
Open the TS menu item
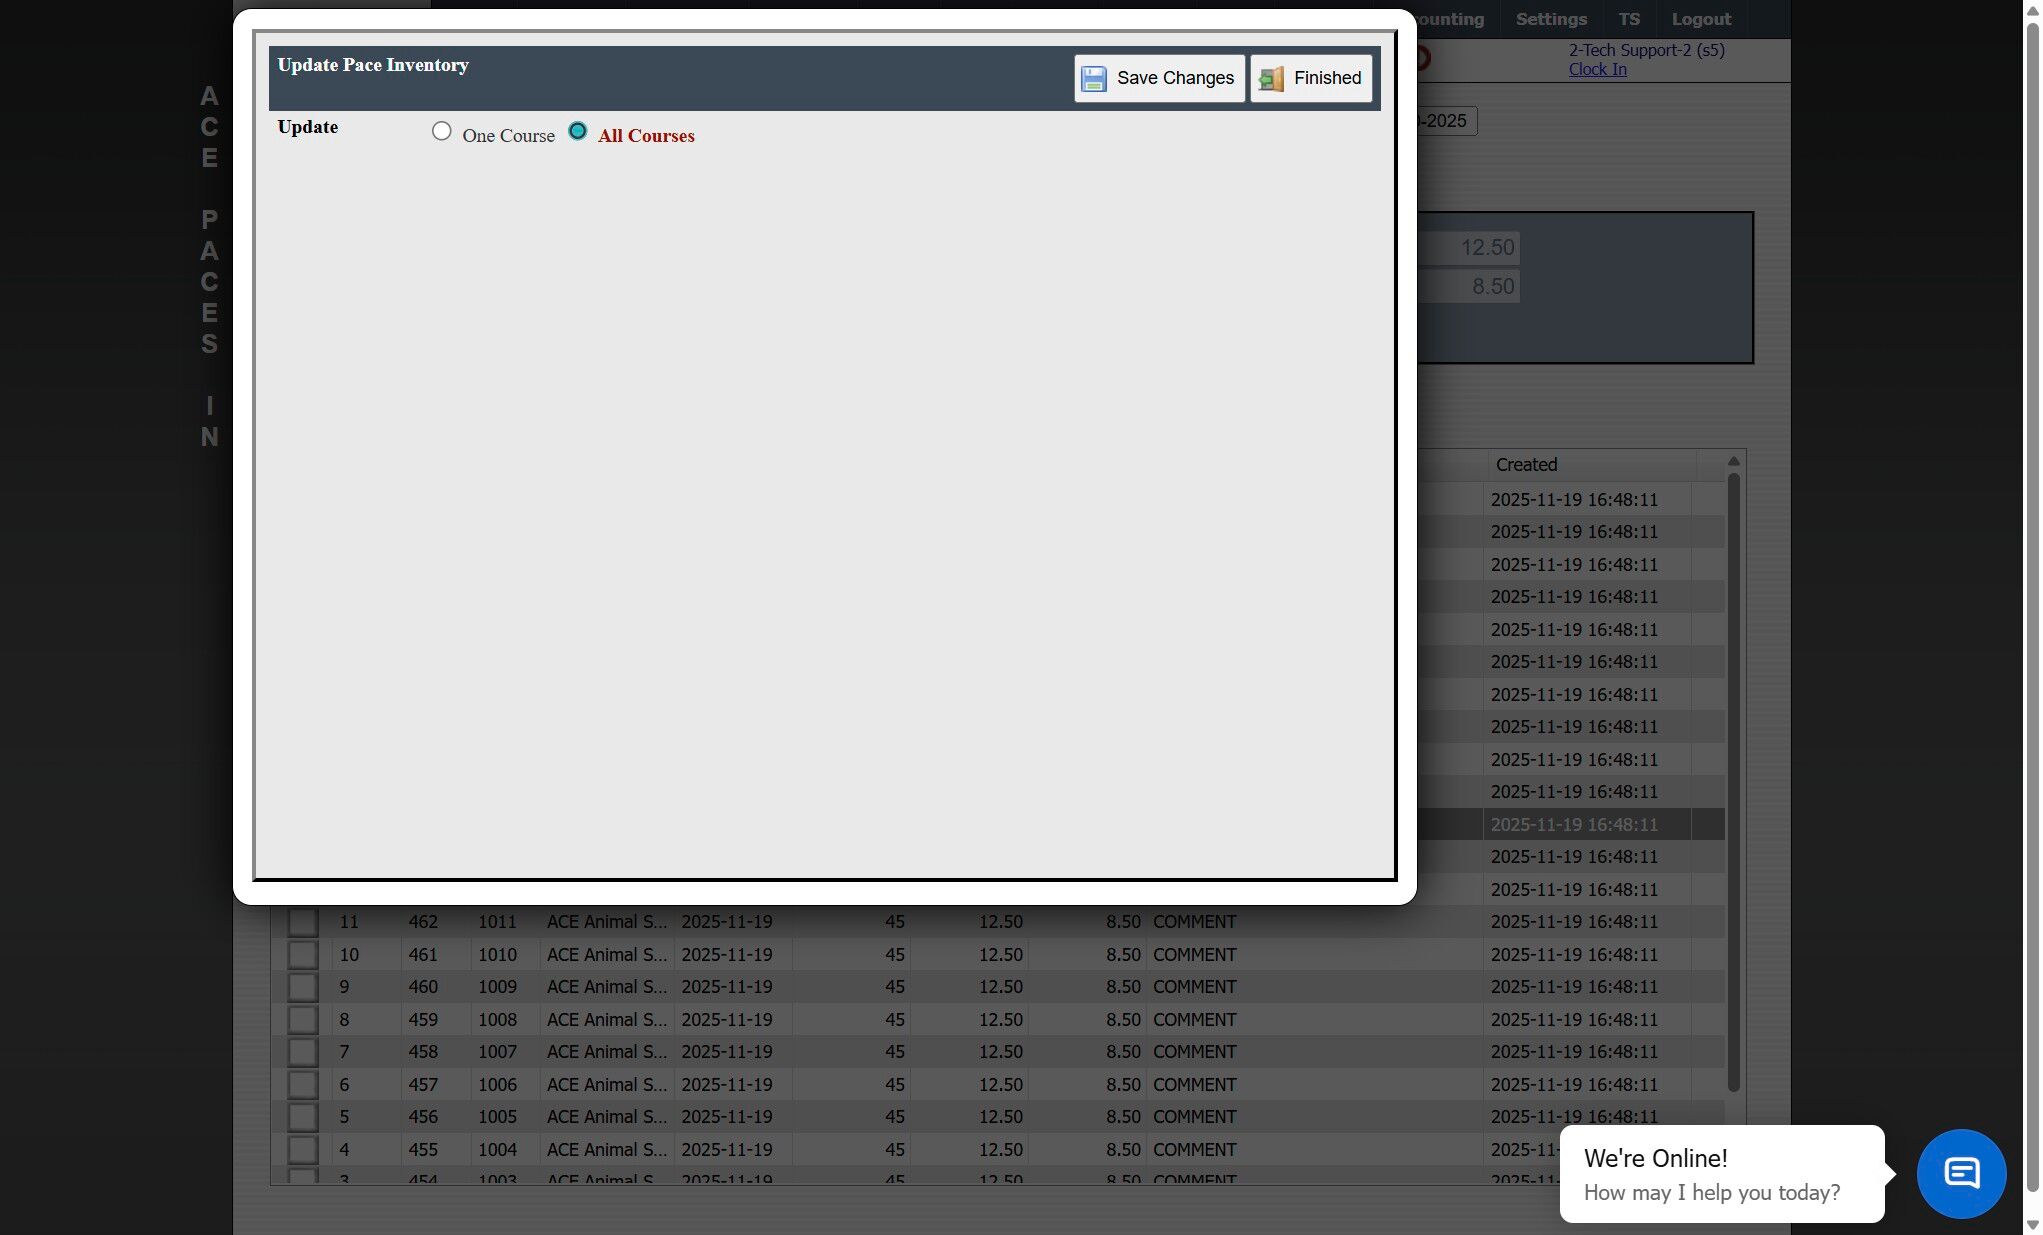pyautogui.click(x=1629, y=19)
